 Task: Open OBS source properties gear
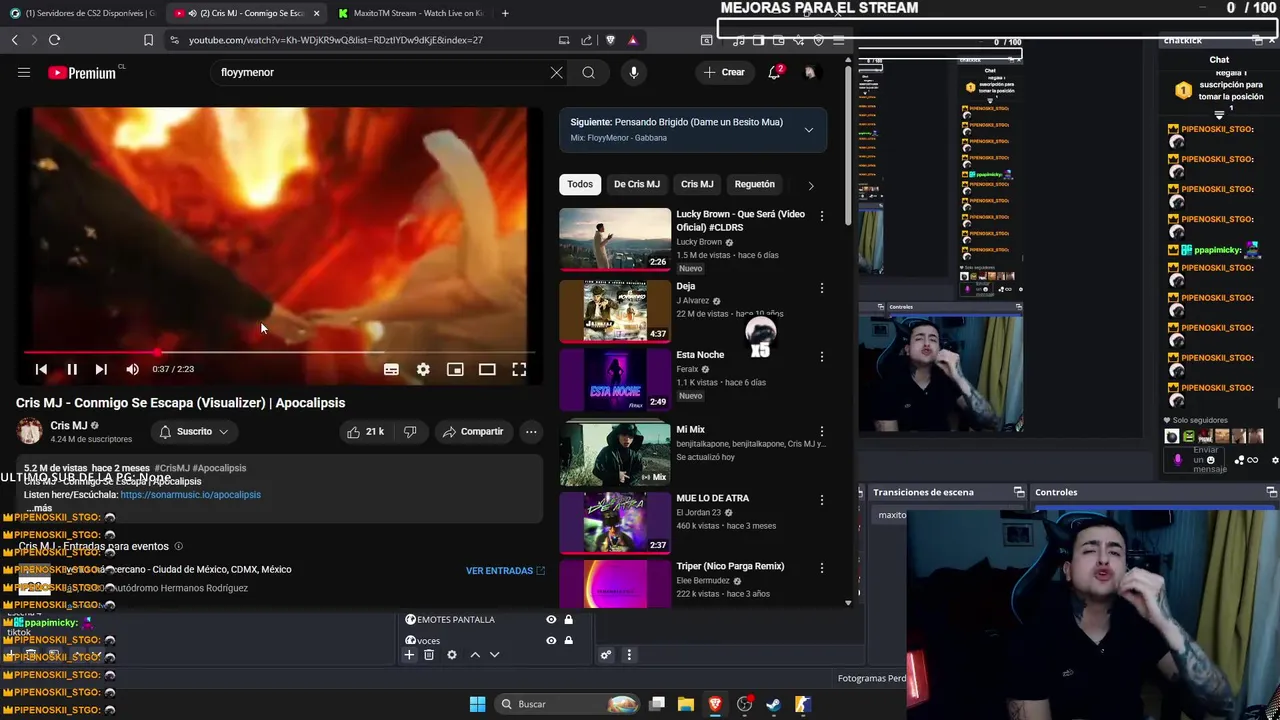point(452,655)
